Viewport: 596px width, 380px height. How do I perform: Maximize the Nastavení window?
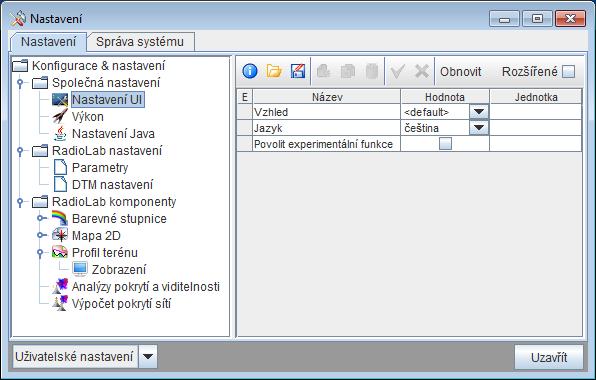point(537,19)
